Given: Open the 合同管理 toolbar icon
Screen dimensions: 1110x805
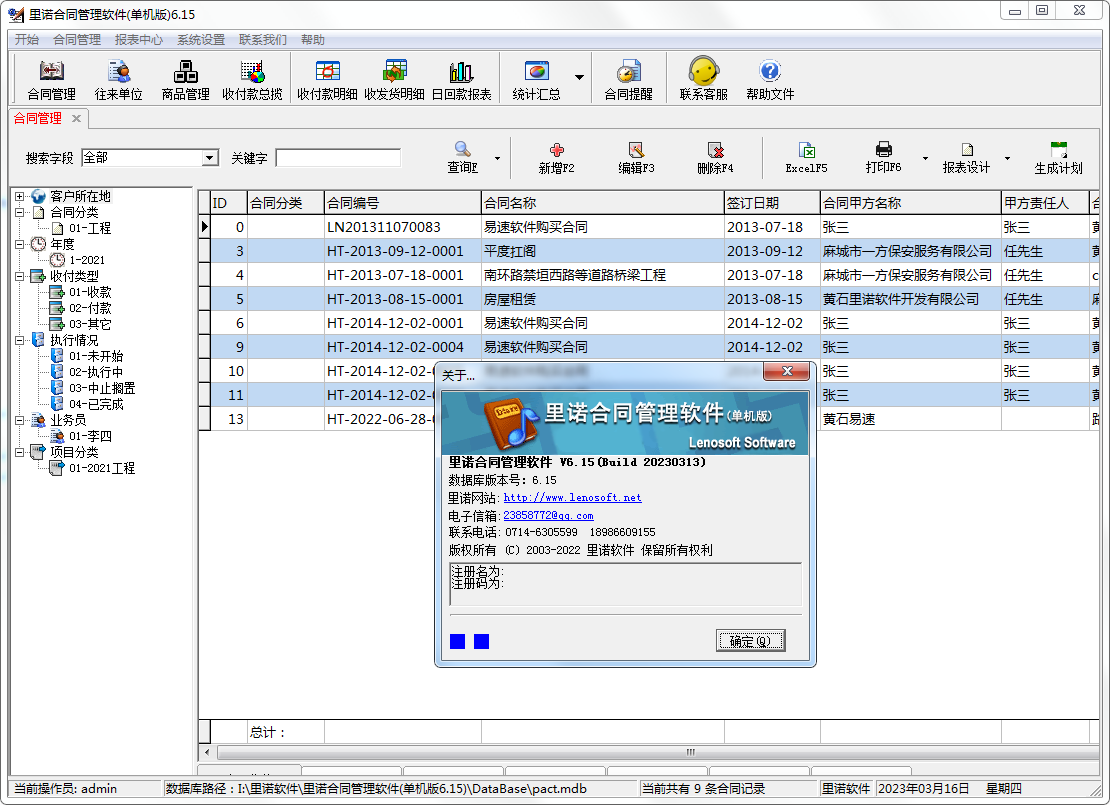Looking at the screenshot, I should (x=51, y=79).
